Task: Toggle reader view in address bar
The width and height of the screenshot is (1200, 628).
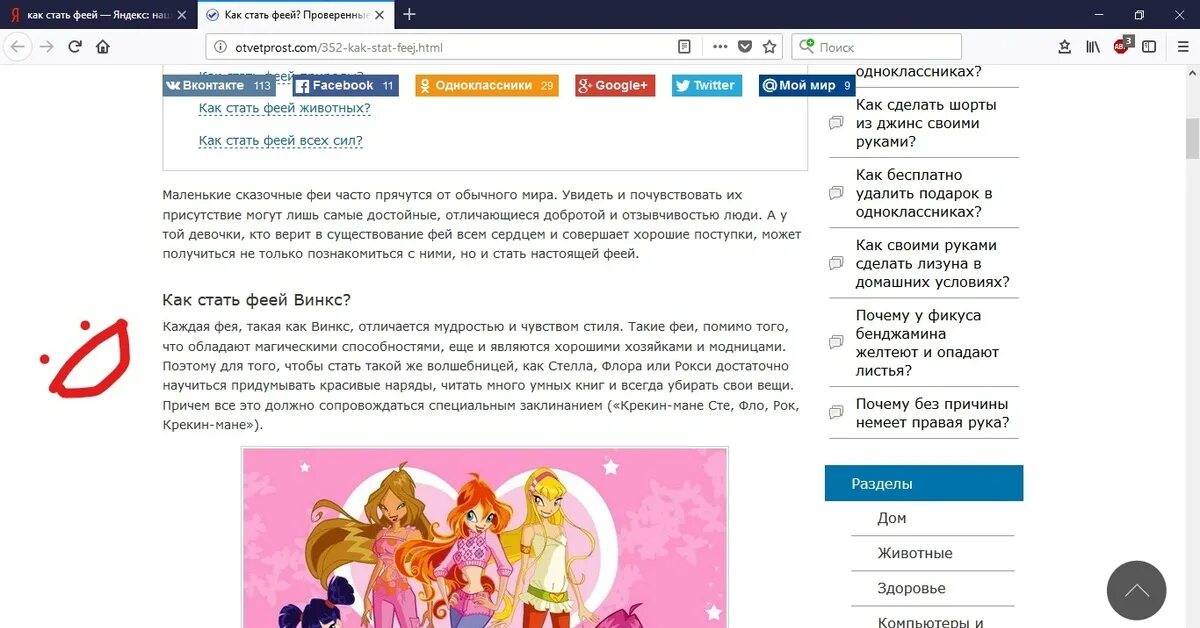Action: 685,47
